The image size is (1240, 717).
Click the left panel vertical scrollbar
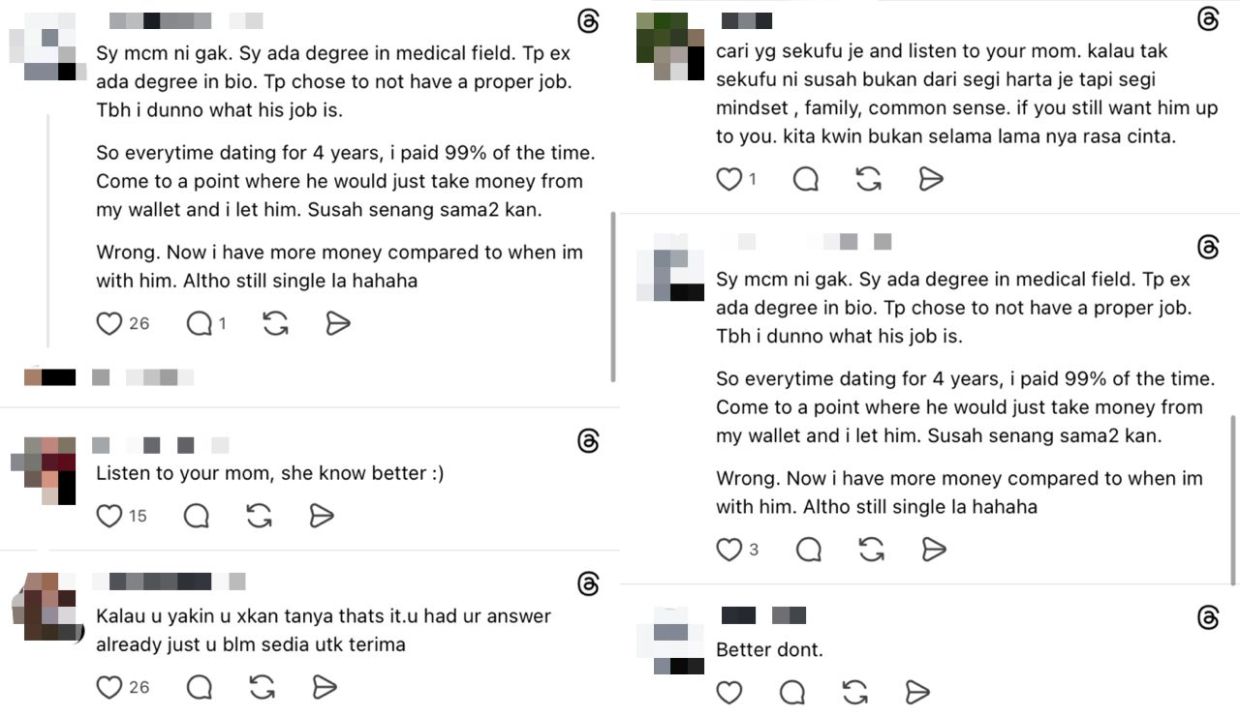[x=614, y=296]
